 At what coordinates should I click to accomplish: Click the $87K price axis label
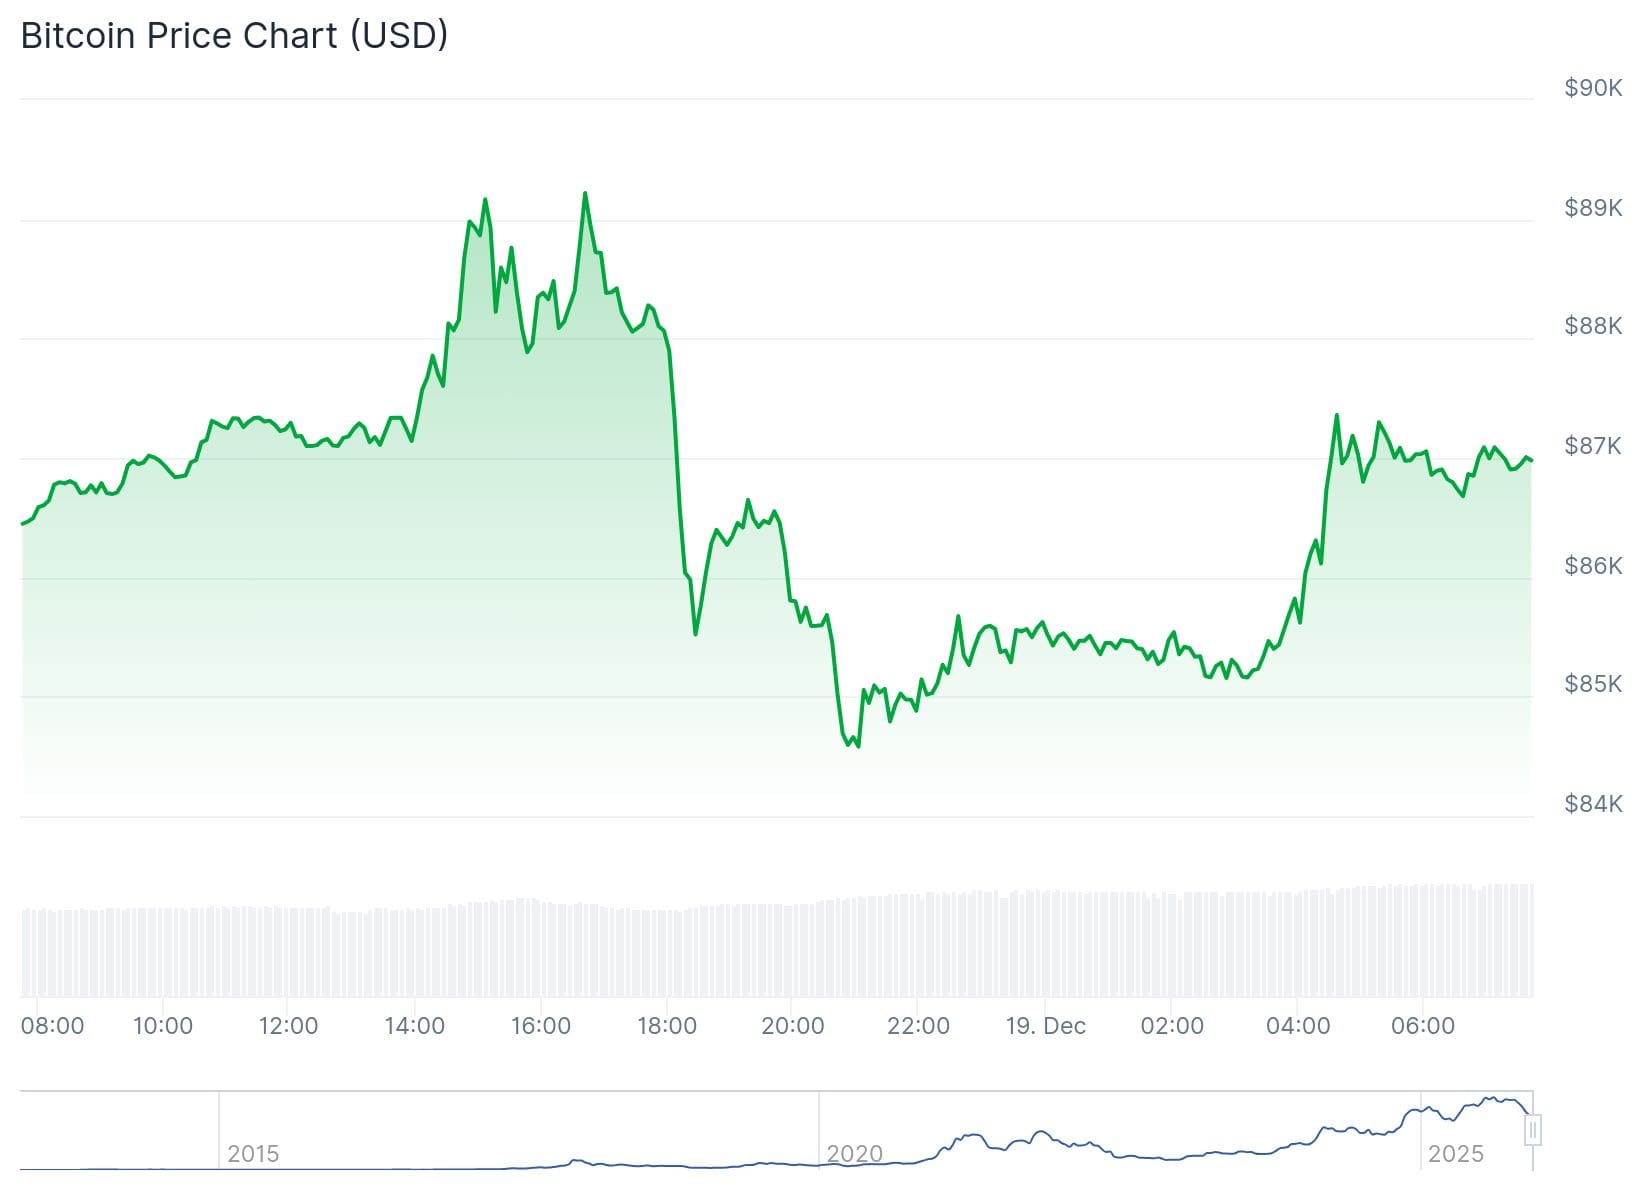click(1593, 445)
